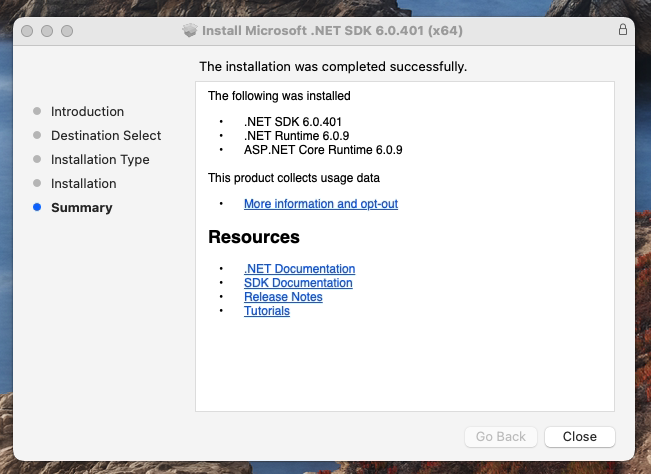Click the gray Destination Select bullet
This screenshot has width=651, height=474.
coord(37,135)
